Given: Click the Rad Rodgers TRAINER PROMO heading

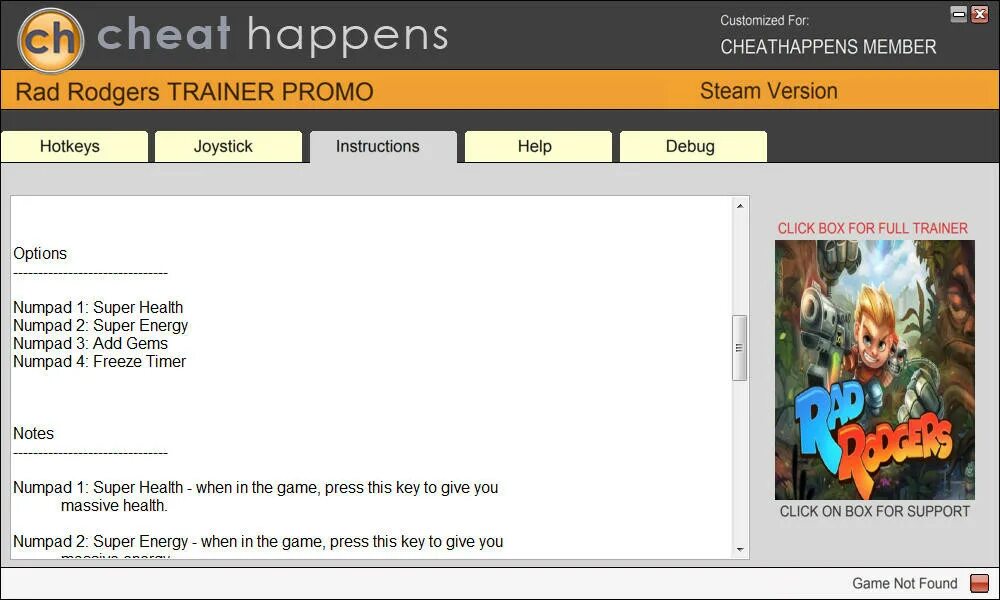Looking at the screenshot, I should [195, 92].
